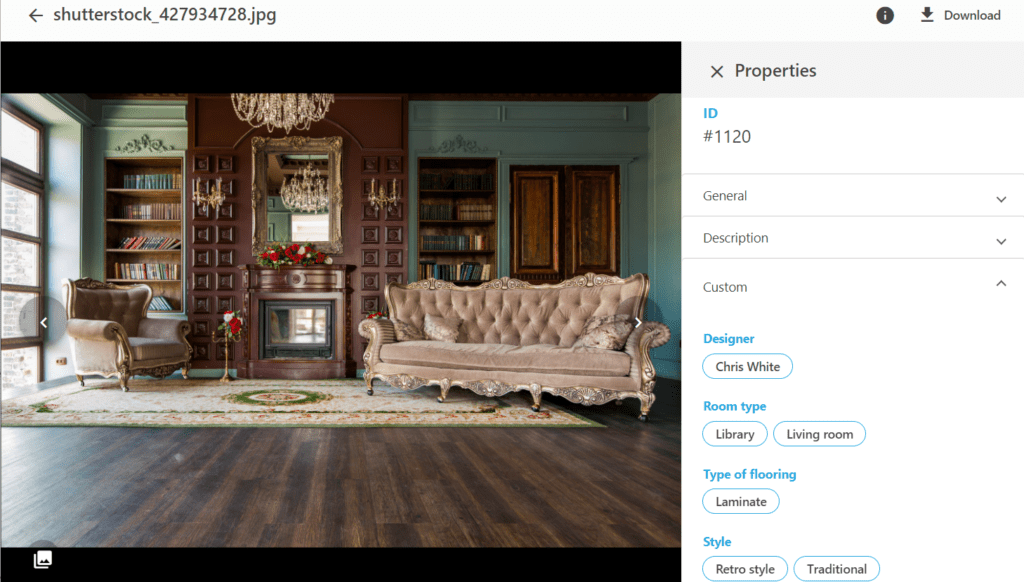This screenshot has width=1024, height=582.
Task: Show previous image with left chevron
Action: click(x=44, y=322)
